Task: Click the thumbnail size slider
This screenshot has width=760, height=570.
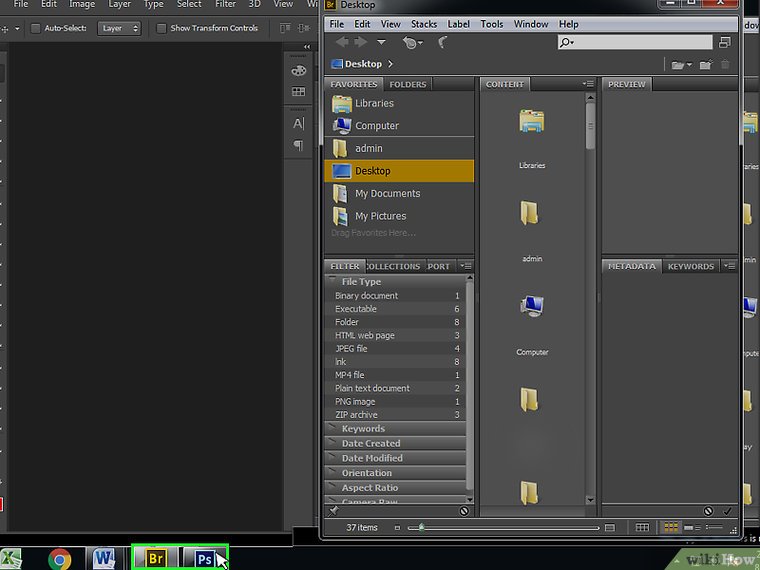Action: pos(421,527)
